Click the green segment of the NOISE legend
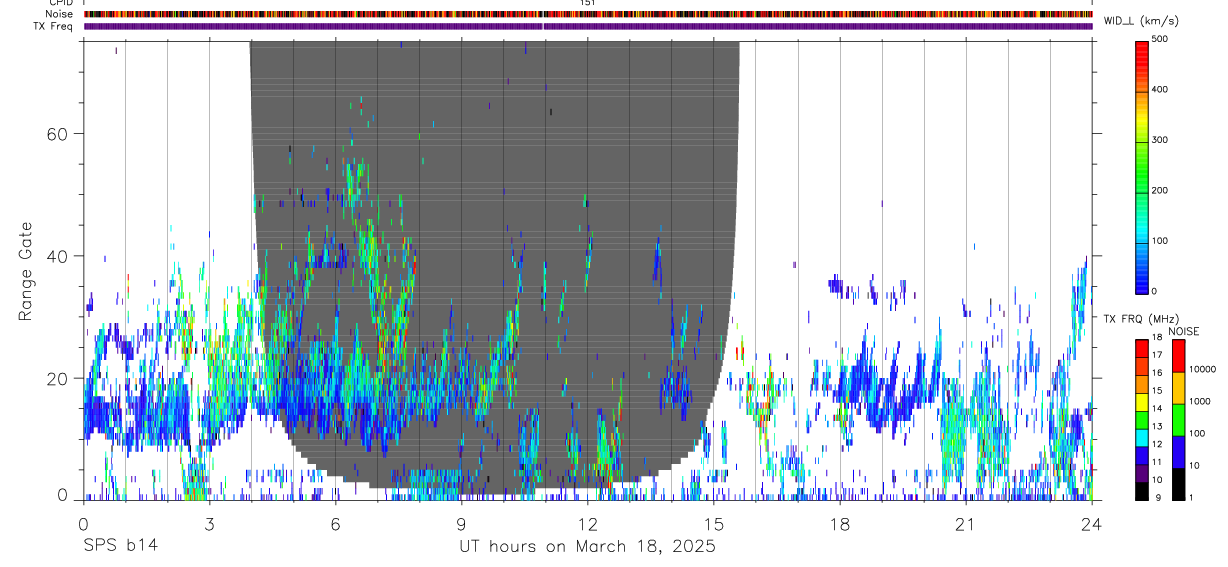 coord(1178,420)
